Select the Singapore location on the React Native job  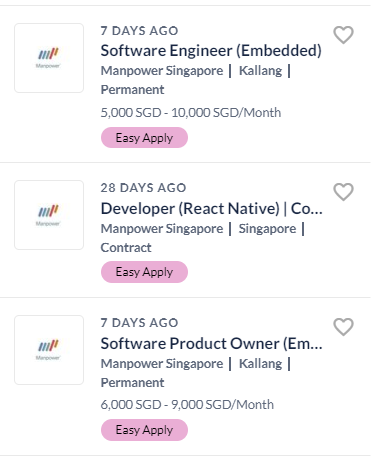pos(267,229)
